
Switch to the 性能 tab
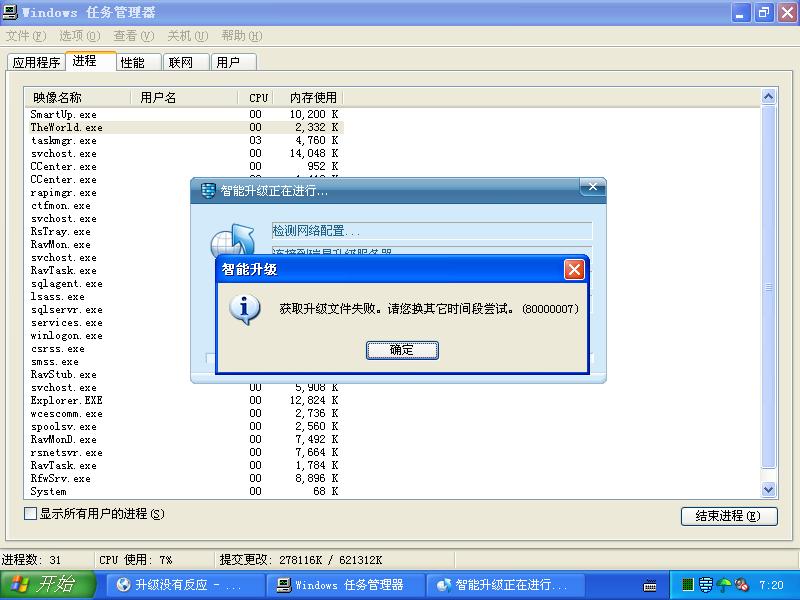click(x=139, y=62)
